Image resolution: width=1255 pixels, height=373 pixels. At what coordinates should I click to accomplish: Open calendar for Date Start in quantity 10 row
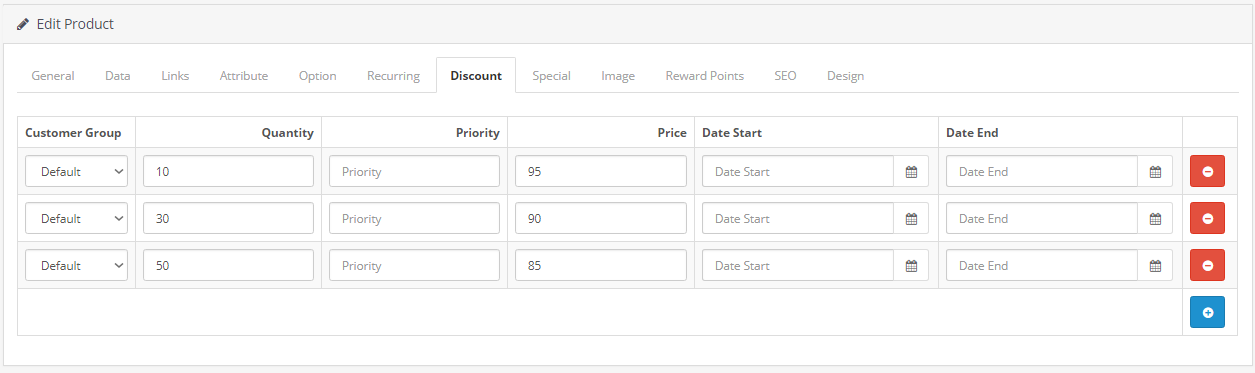pyautogui.click(x=911, y=171)
